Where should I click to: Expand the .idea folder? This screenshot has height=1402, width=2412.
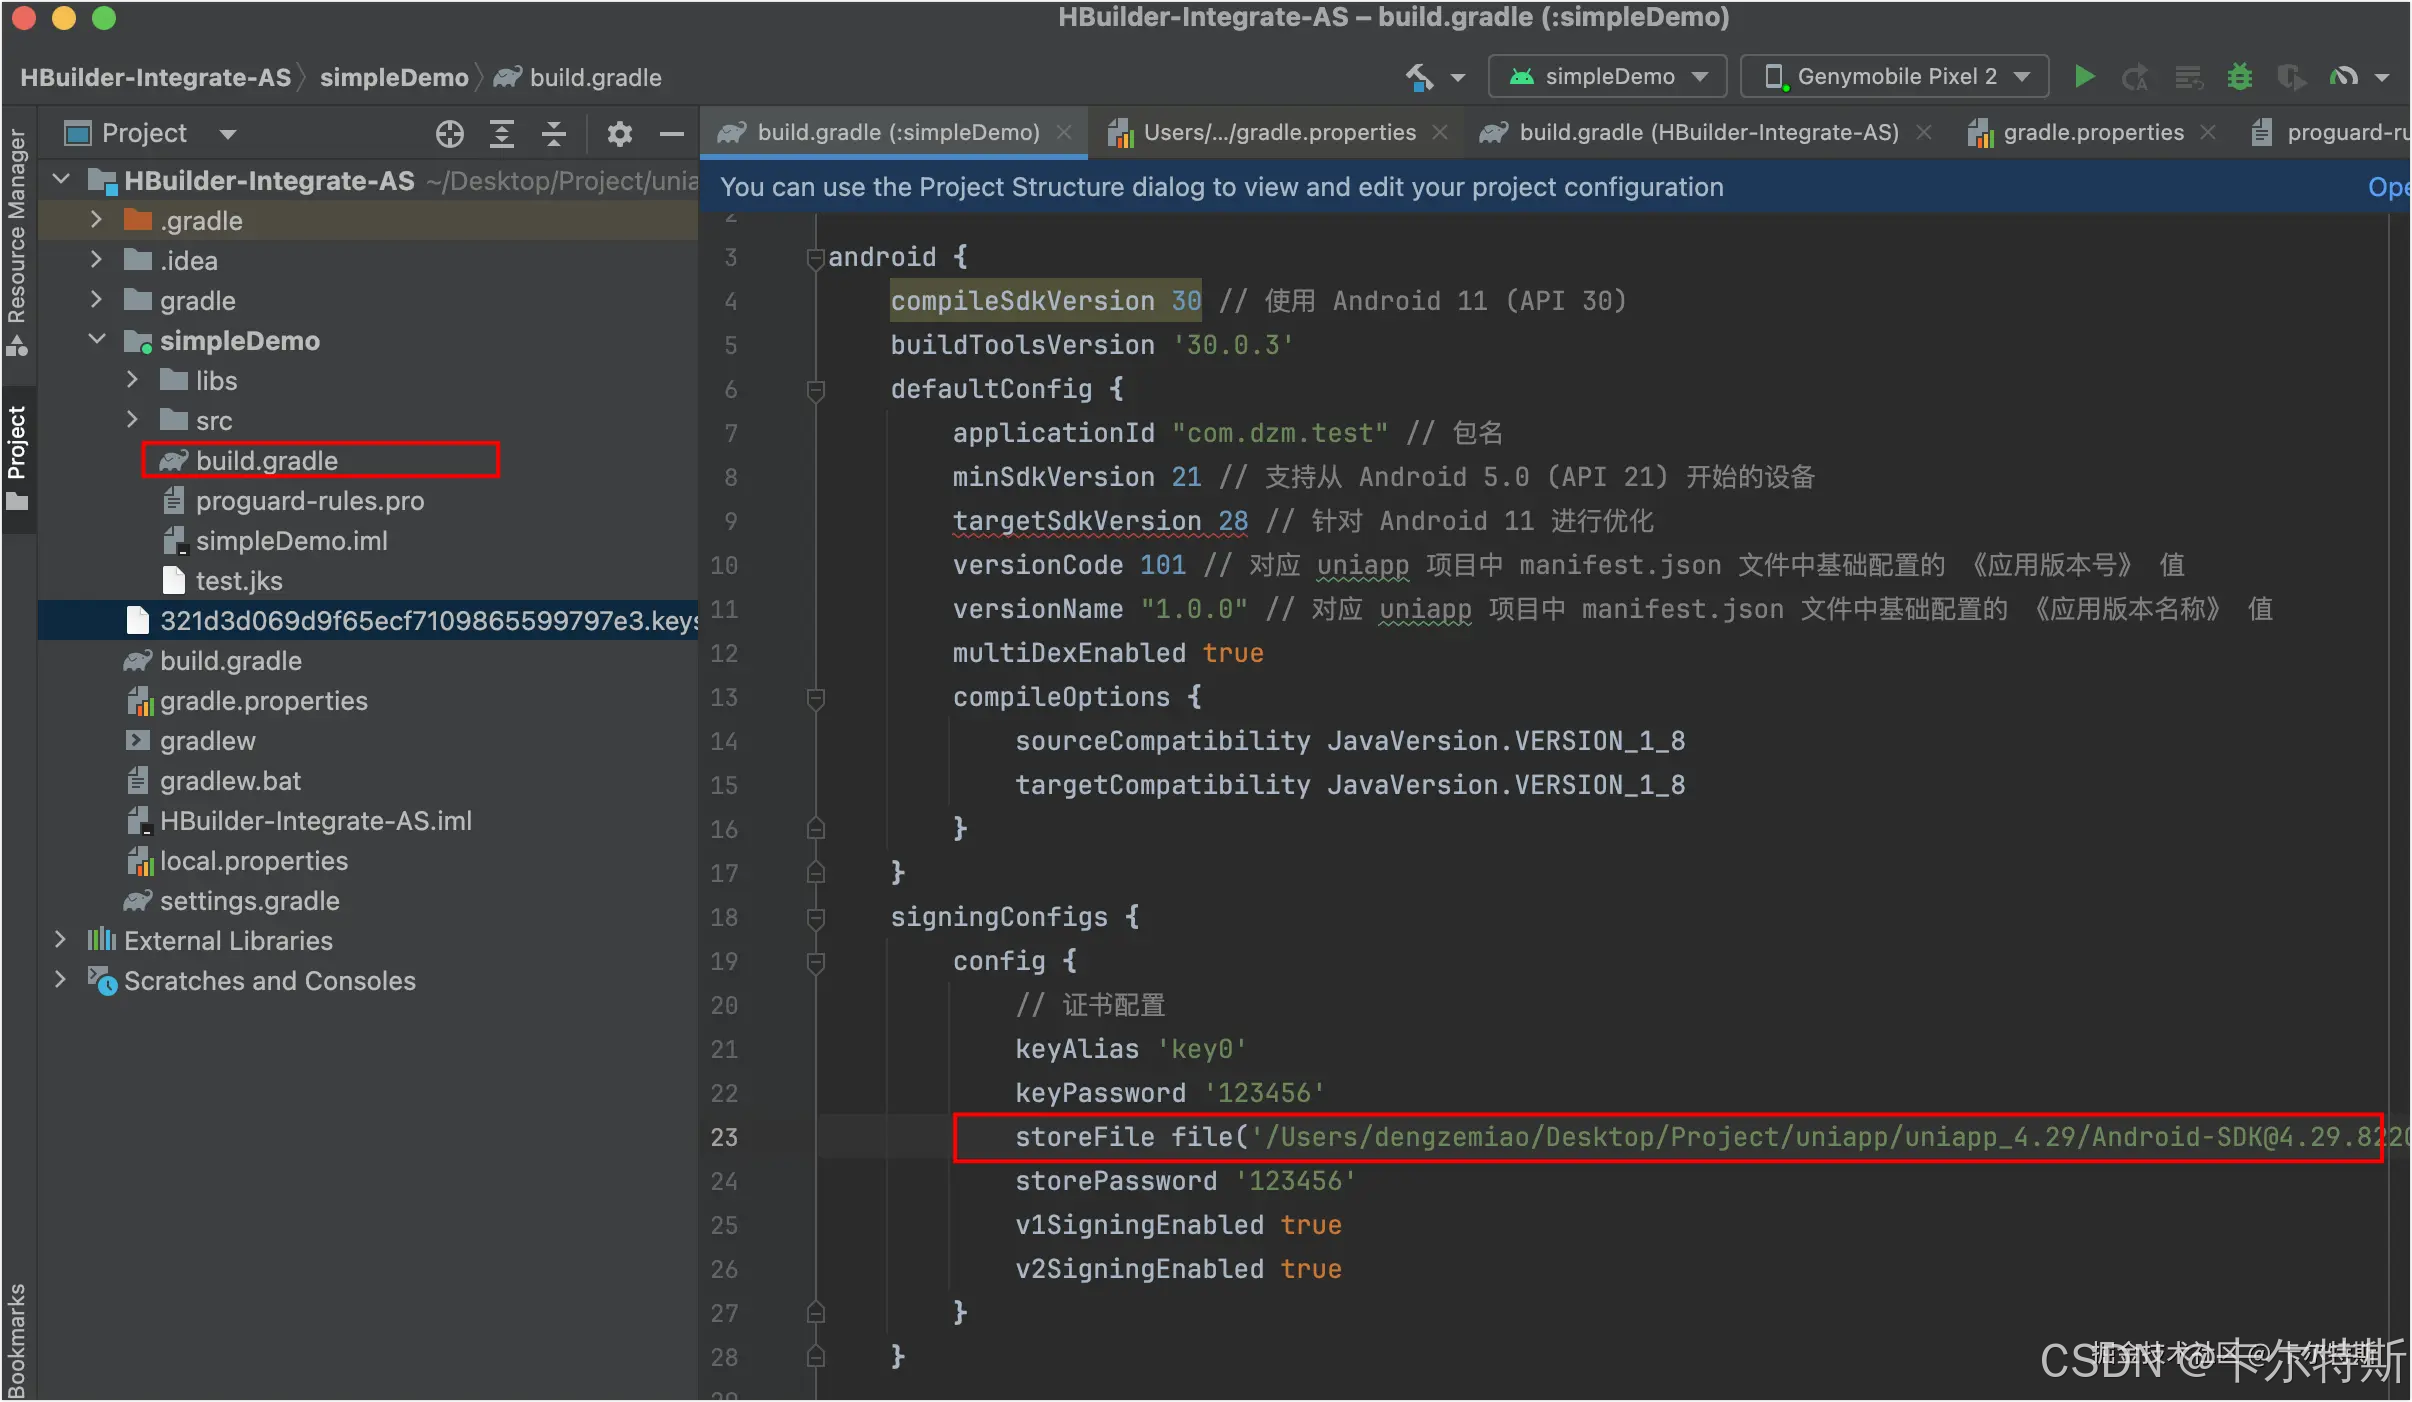coord(96,260)
